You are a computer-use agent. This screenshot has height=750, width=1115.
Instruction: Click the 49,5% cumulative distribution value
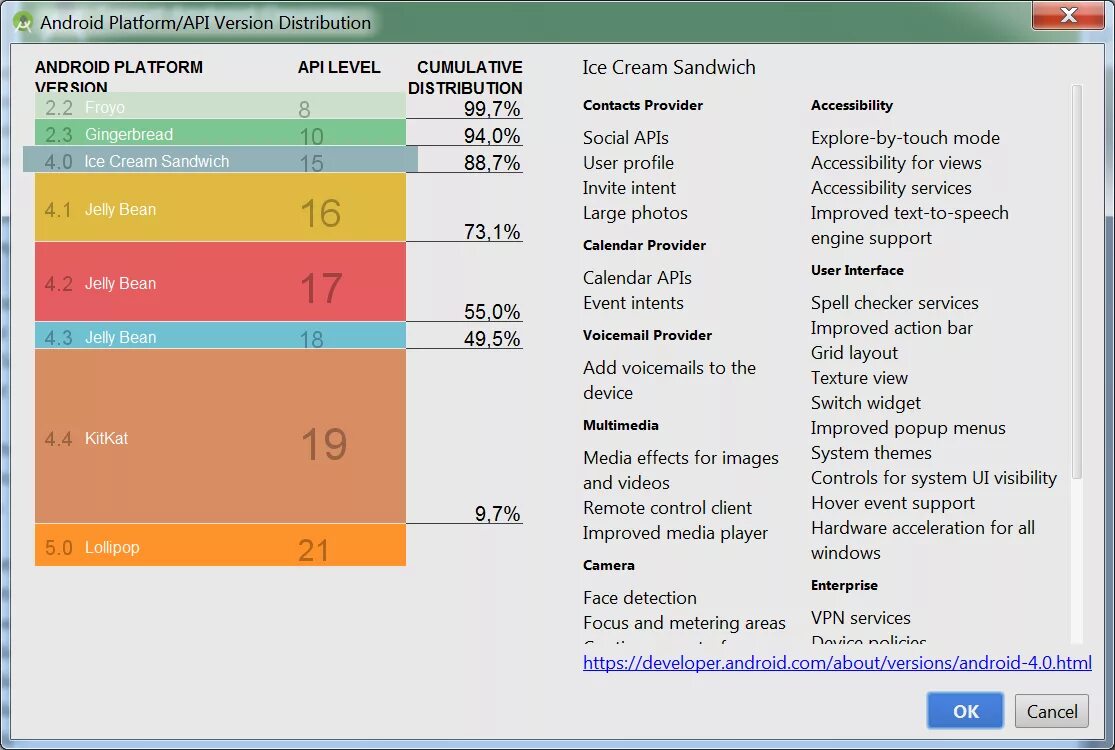(492, 338)
